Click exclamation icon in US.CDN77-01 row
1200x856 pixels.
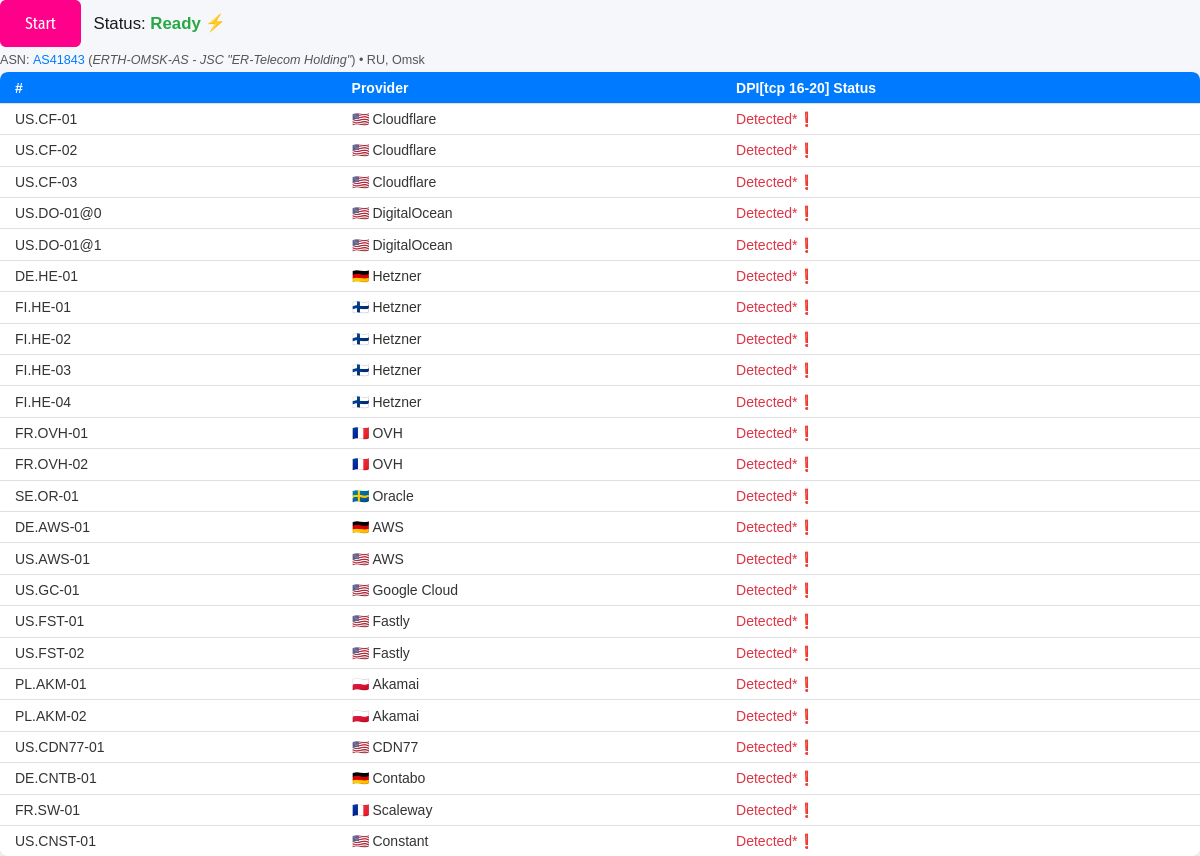807,747
